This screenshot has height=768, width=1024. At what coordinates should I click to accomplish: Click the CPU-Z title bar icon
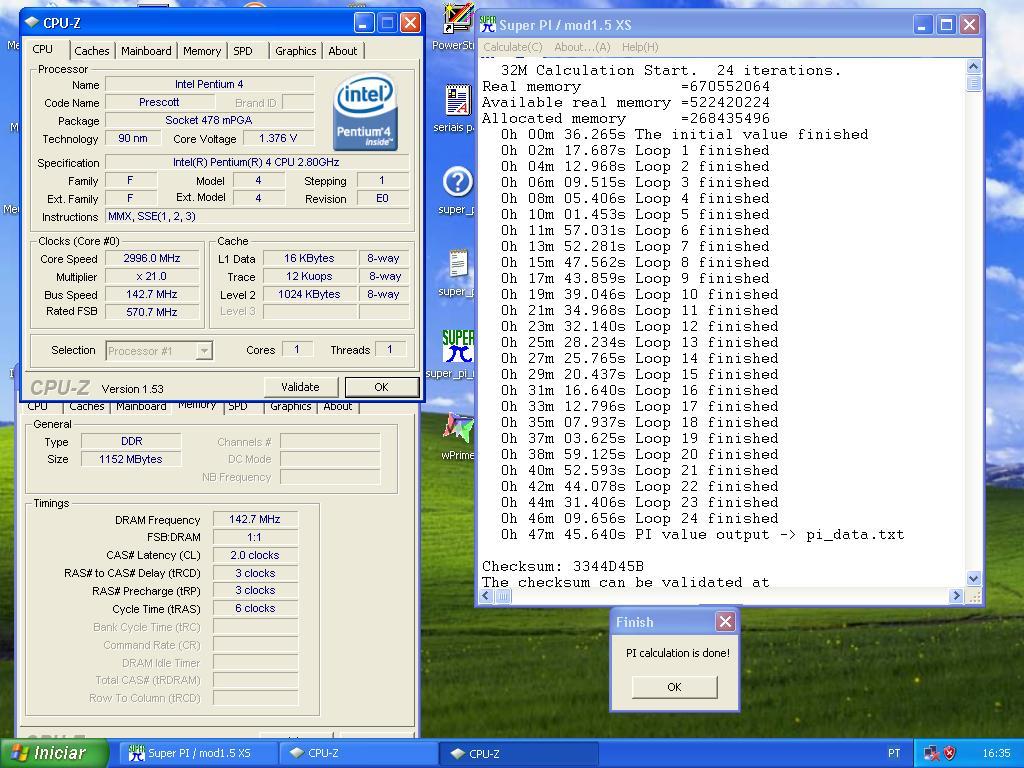(31, 23)
